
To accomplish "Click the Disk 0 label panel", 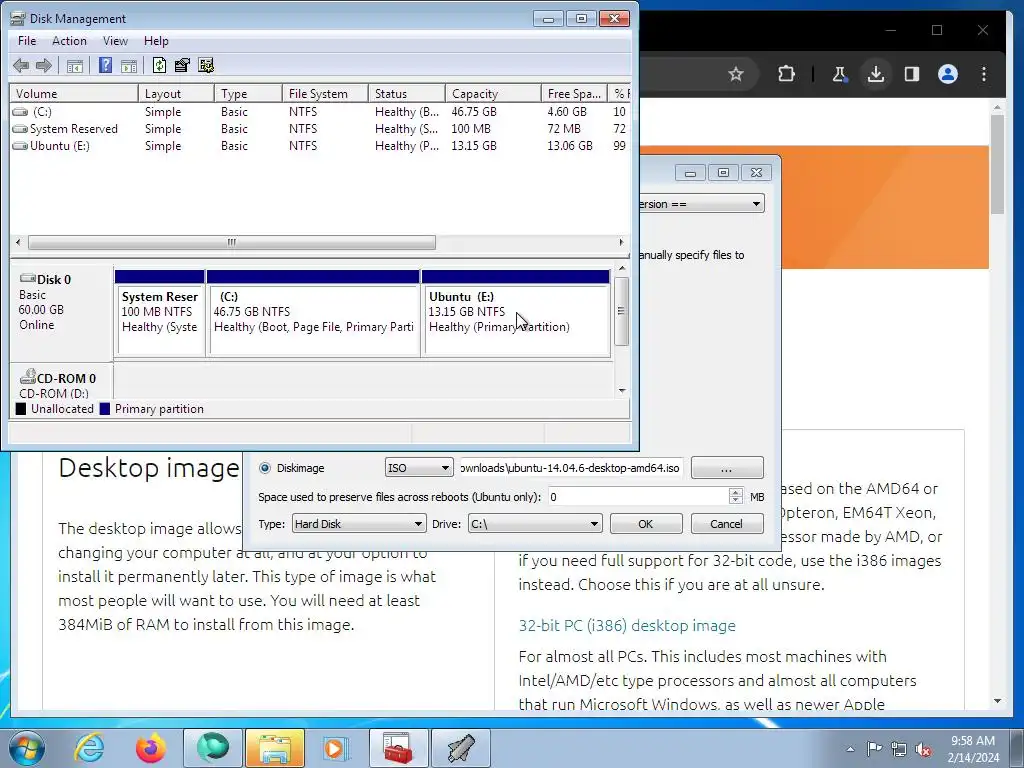I will (x=61, y=311).
